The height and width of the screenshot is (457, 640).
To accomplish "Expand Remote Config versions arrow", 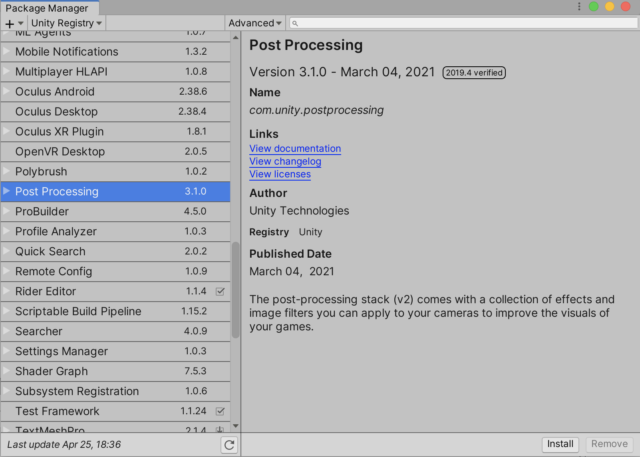I will pos(6,271).
